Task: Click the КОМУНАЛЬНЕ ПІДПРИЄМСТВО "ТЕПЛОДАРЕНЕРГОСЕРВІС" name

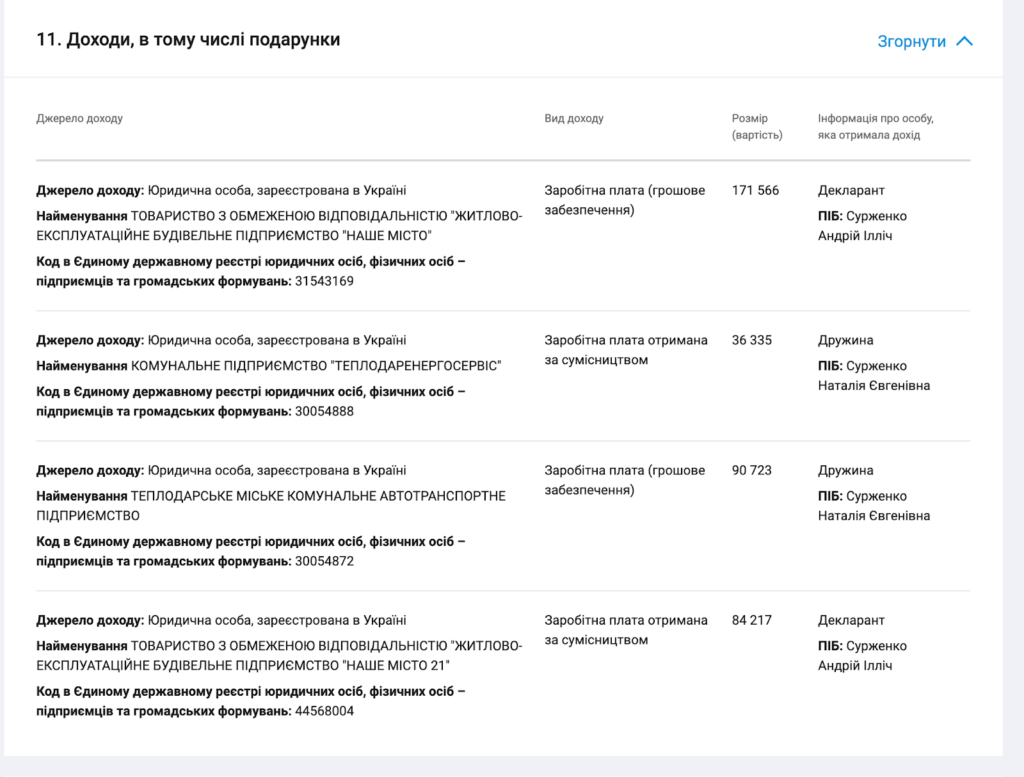Action: [x=316, y=366]
